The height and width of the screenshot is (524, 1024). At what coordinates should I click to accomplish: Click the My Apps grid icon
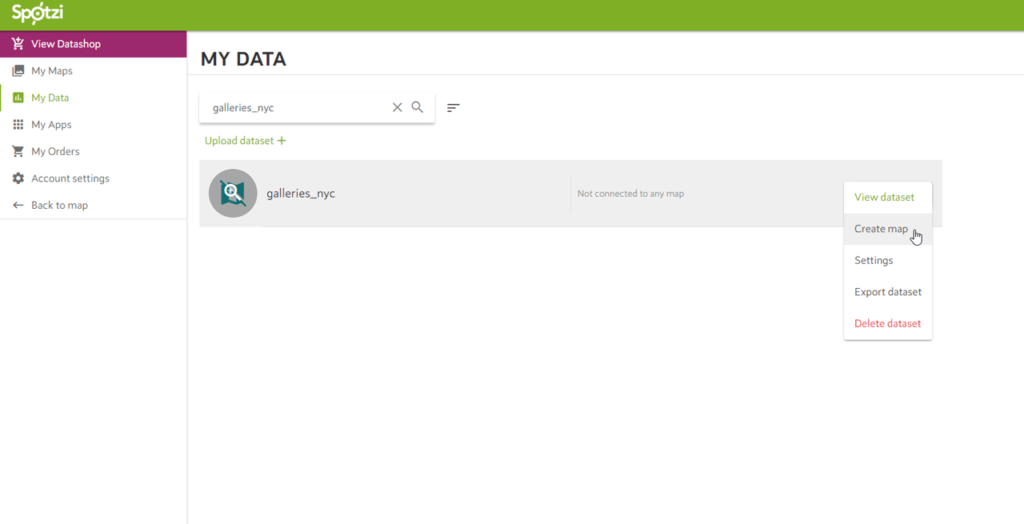pyautogui.click(x=18, y=124)
